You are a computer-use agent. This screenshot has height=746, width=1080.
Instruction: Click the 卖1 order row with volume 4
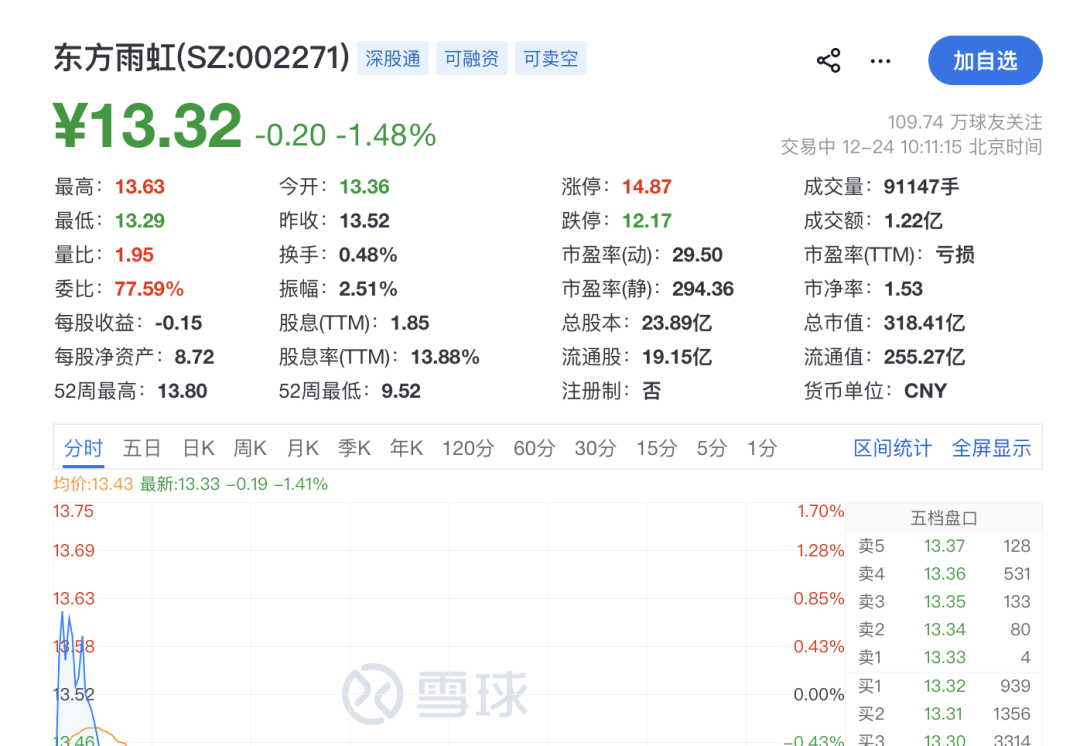click(944, 657)
